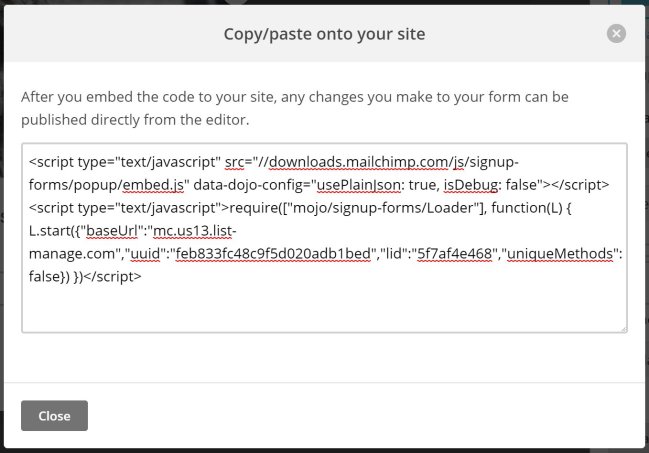This screenshot has width=649, height=453.
Task: Click inside the embed code text area
Action: coord(324,238)
